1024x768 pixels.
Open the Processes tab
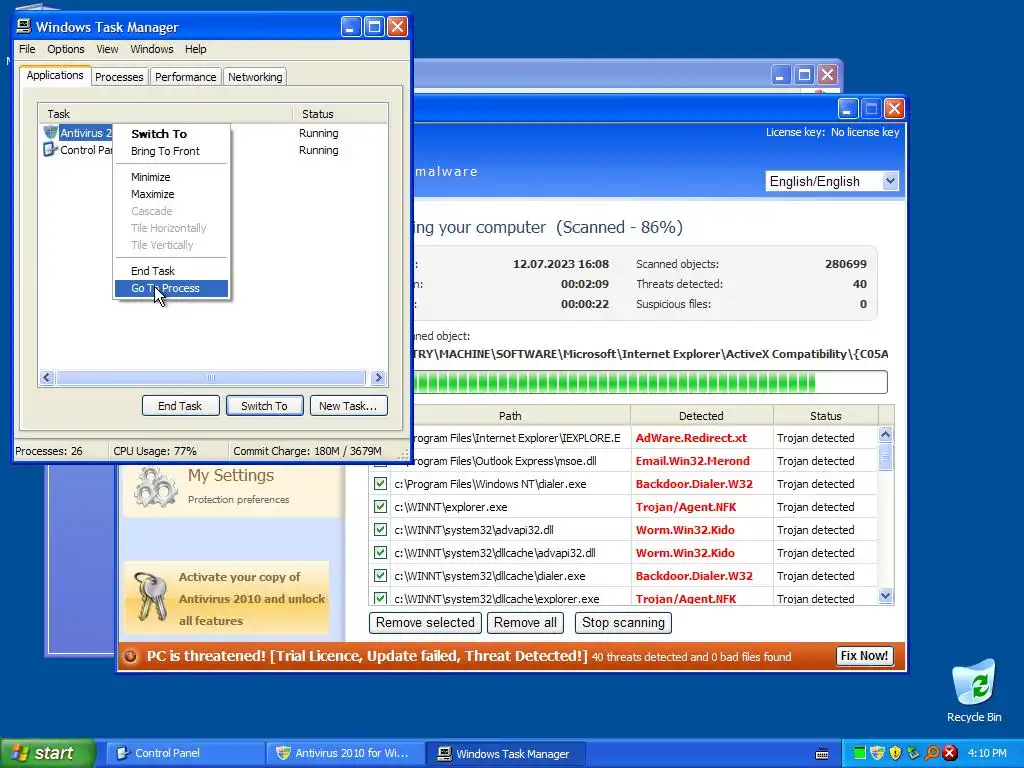pos(119,76)
